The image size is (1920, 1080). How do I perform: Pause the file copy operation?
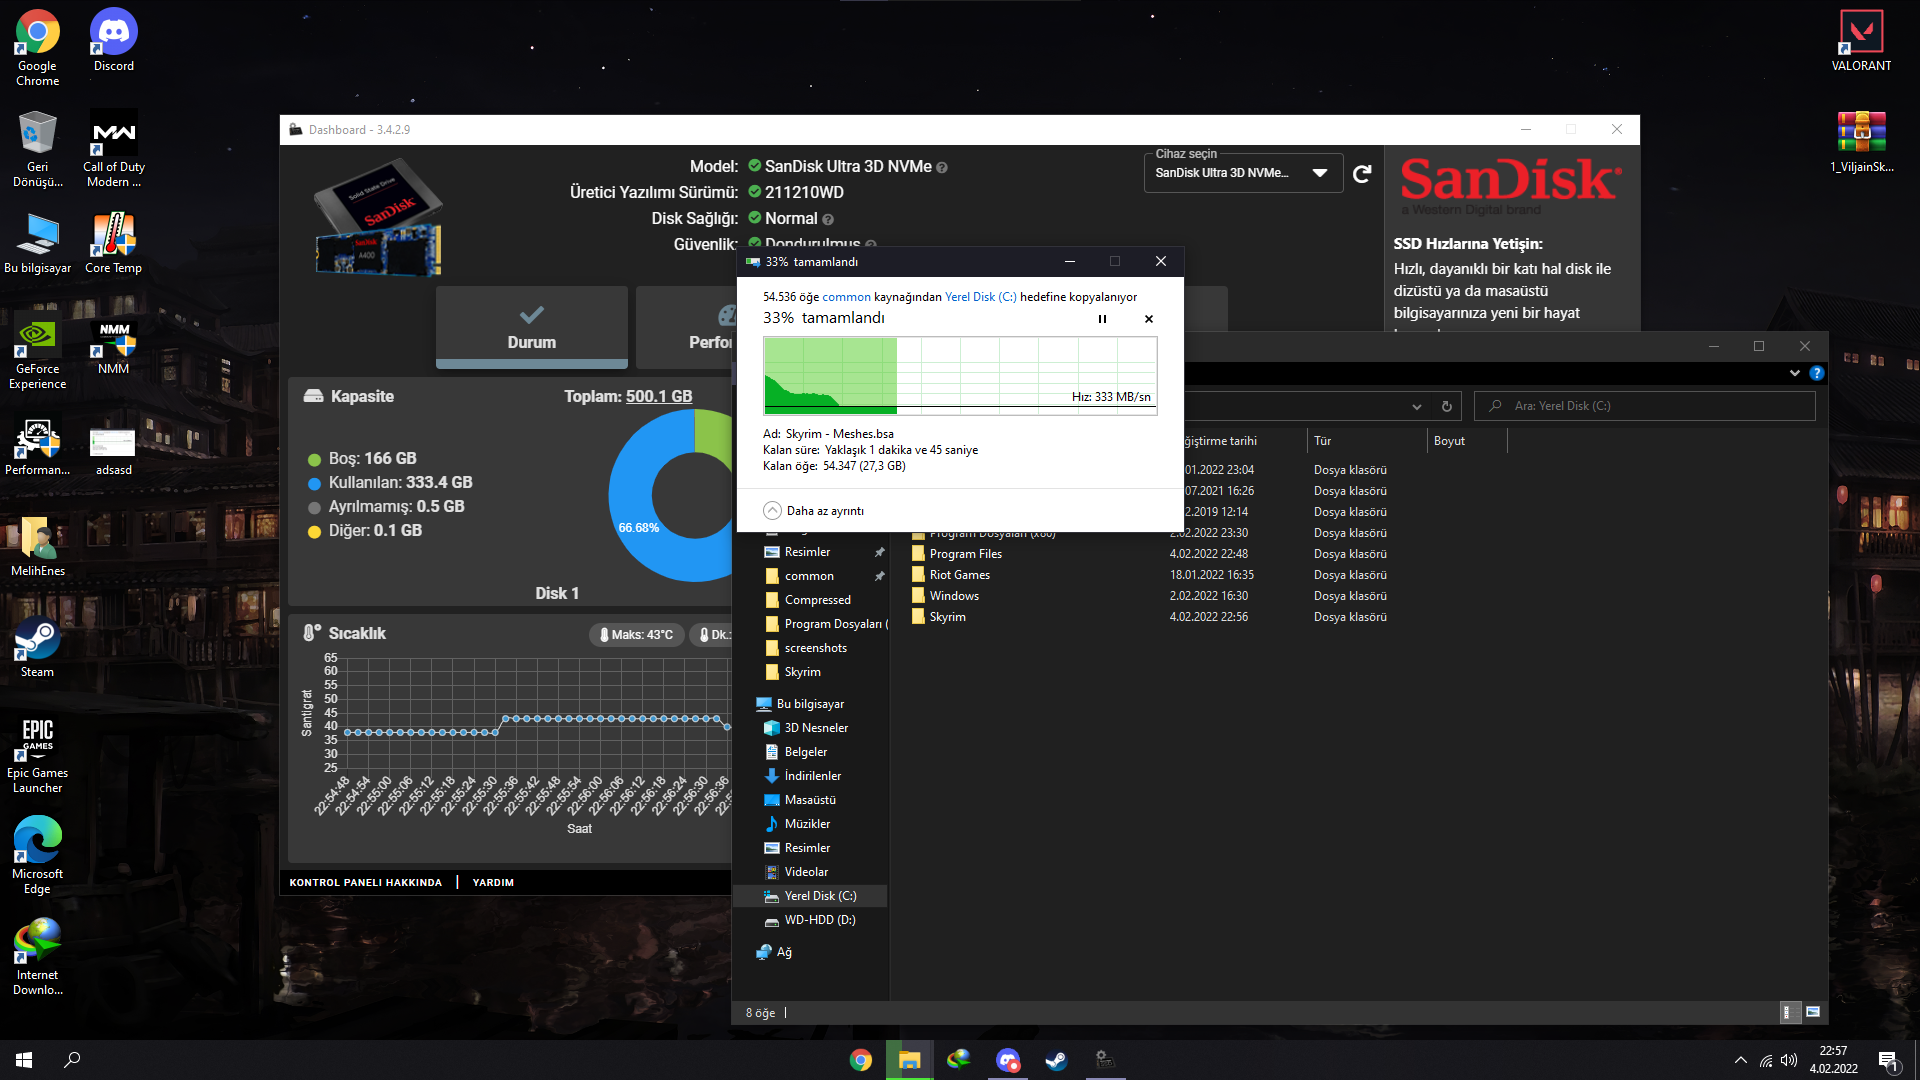point(1102,319)
